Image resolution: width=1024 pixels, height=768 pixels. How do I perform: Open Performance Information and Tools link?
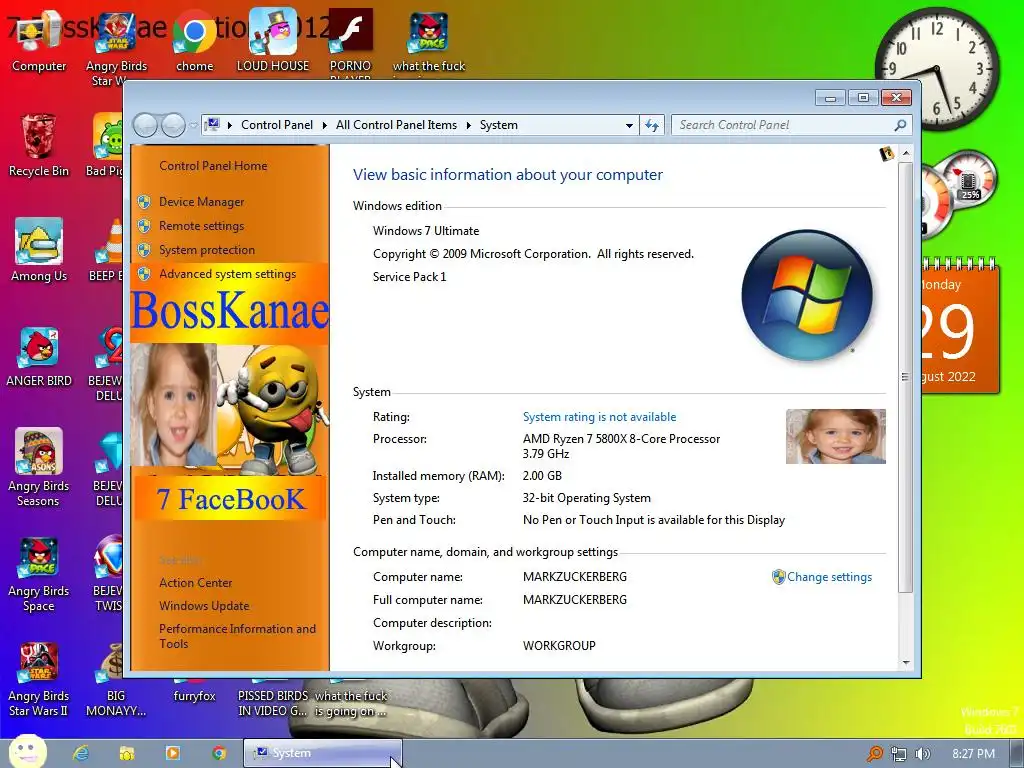[x=238, y=636]
